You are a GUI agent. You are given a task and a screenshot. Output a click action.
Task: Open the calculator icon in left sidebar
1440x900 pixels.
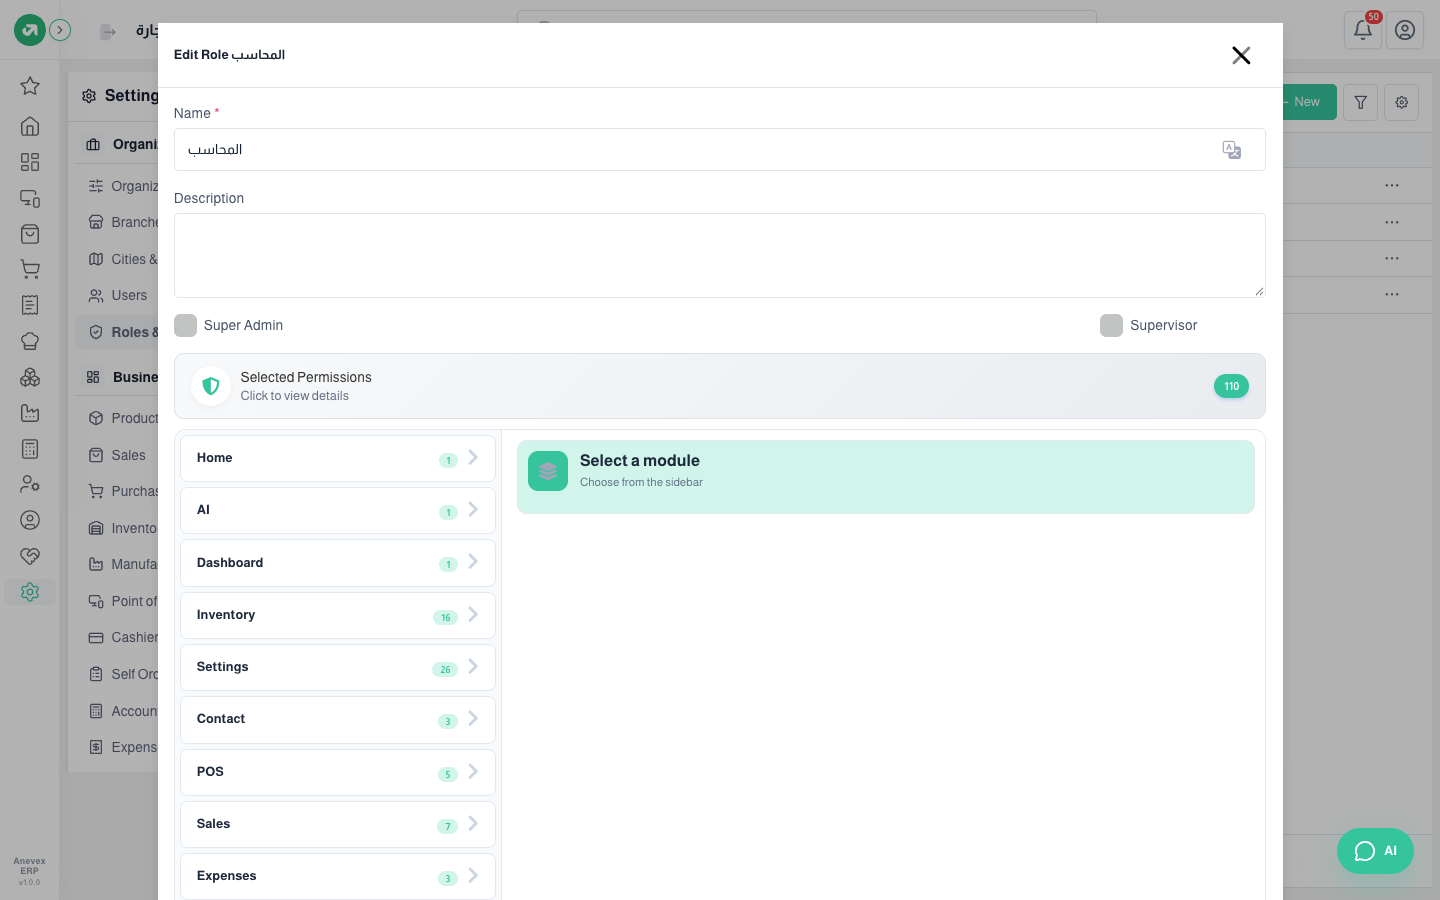coord(30,449)
